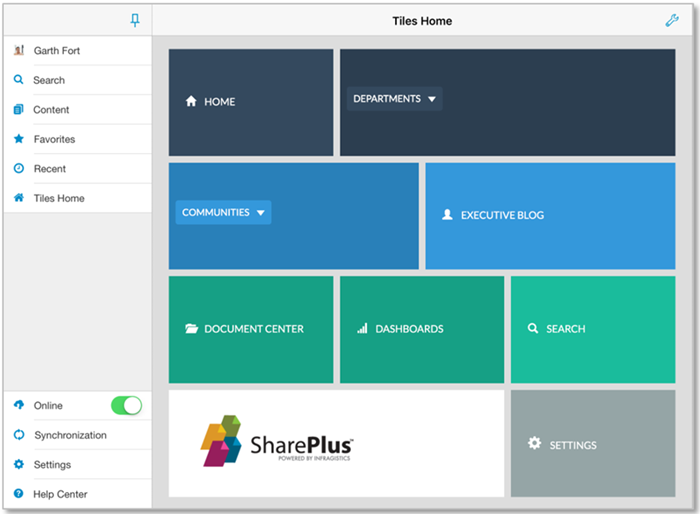Viewport: 700px width, 514px height.
Task: Click the pin icon atop sidebar
Action: tap(136, 20)
